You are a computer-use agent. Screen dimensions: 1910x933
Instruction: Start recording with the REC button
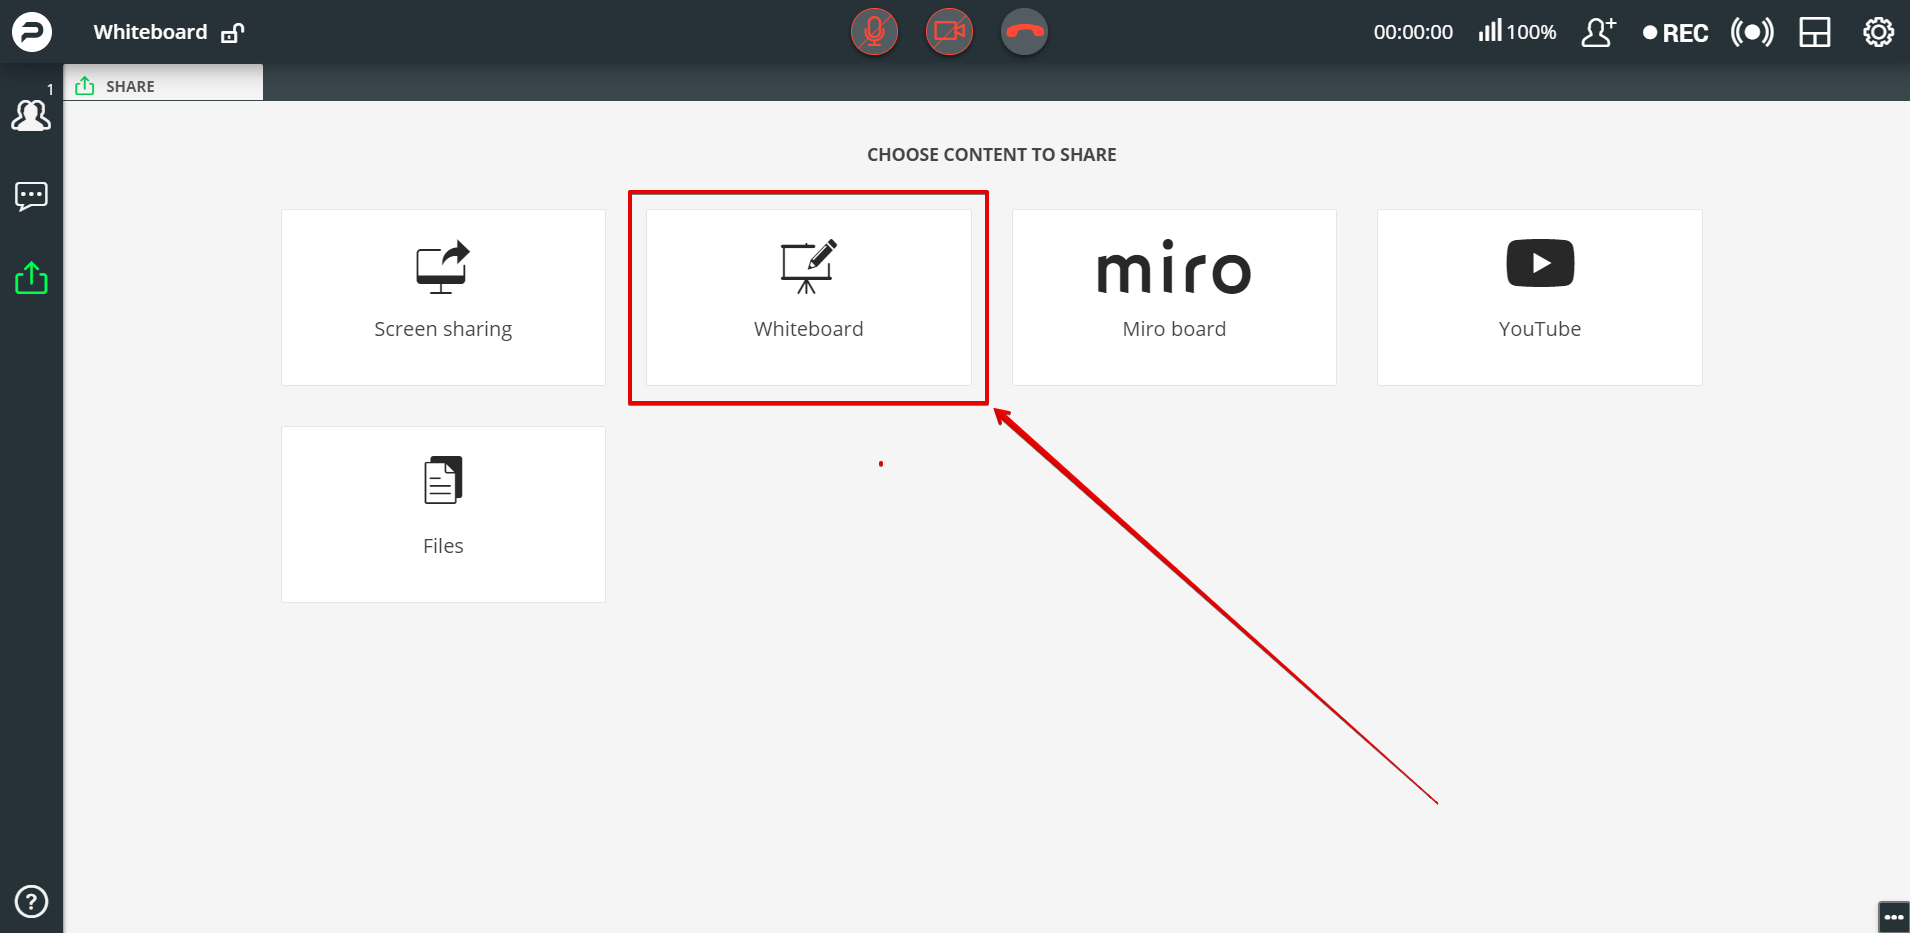point(1676,33)
